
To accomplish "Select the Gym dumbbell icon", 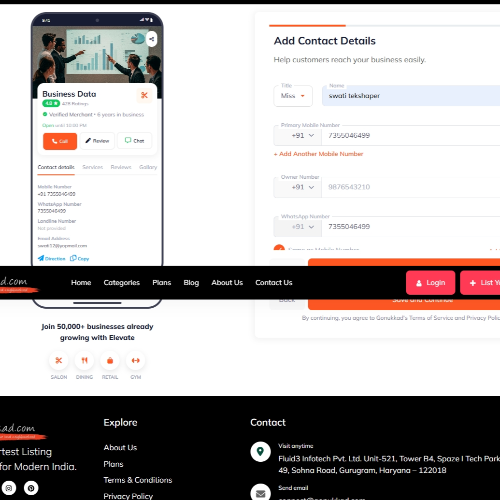I will (136, 360).
